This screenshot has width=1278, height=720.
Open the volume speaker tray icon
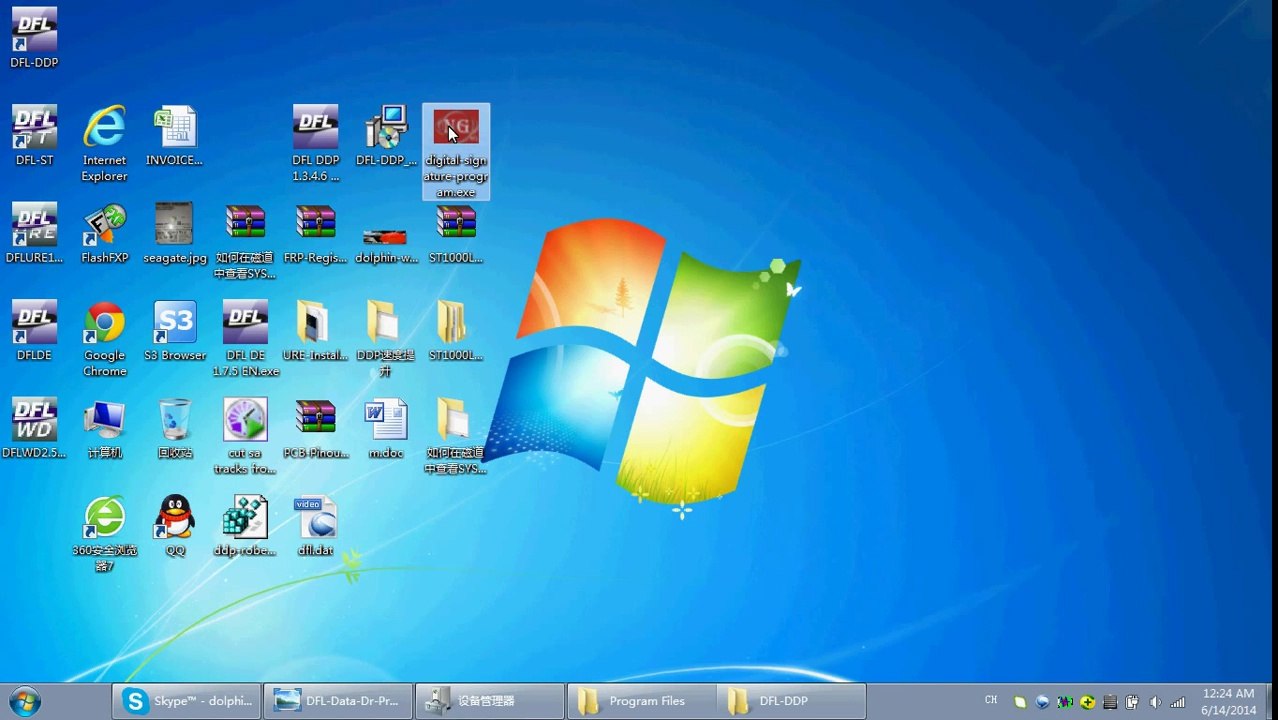[x=1156, y=702]
